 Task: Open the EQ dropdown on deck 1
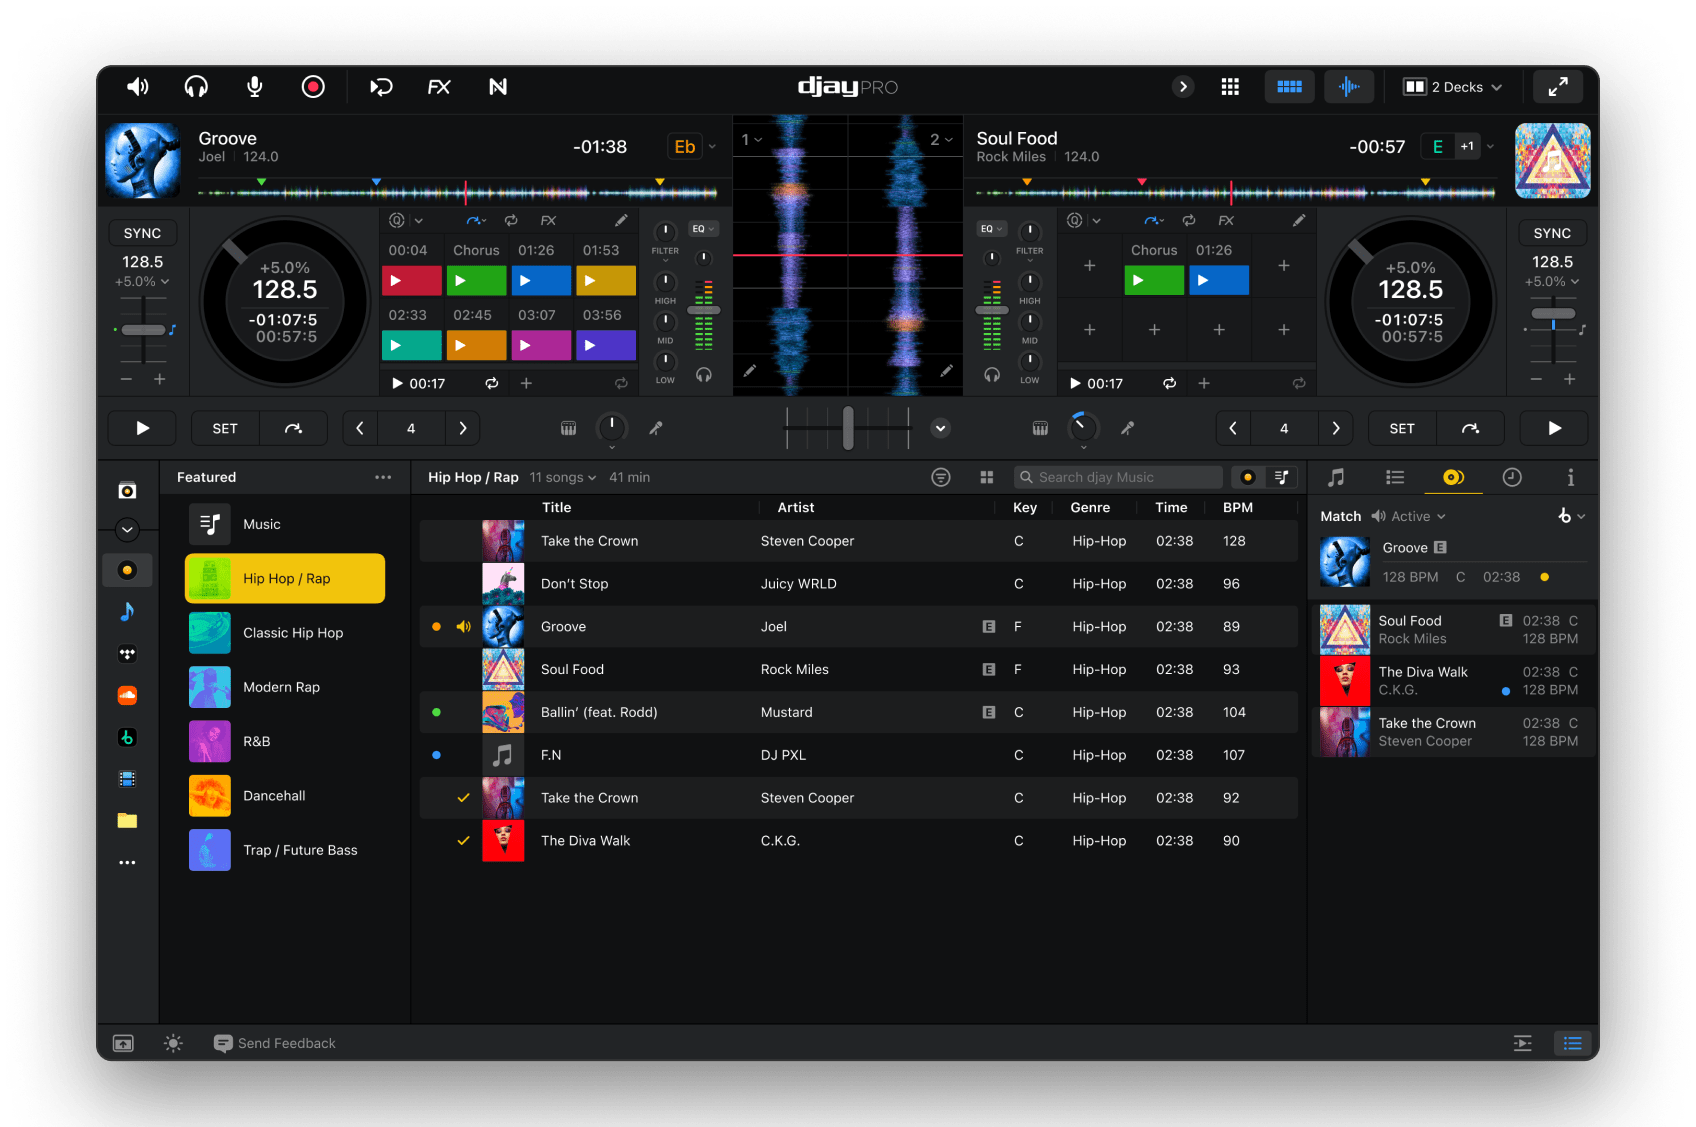point(703,229)
